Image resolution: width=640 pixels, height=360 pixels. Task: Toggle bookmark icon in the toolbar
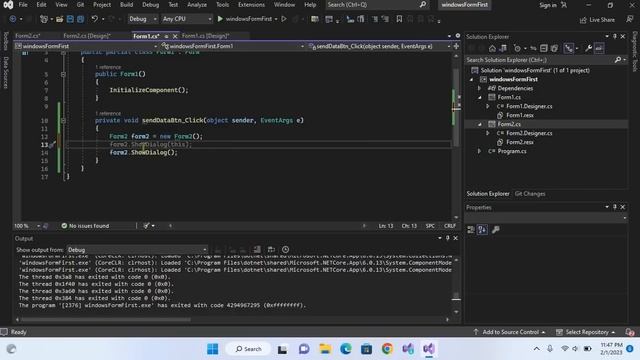pos(399,19)
